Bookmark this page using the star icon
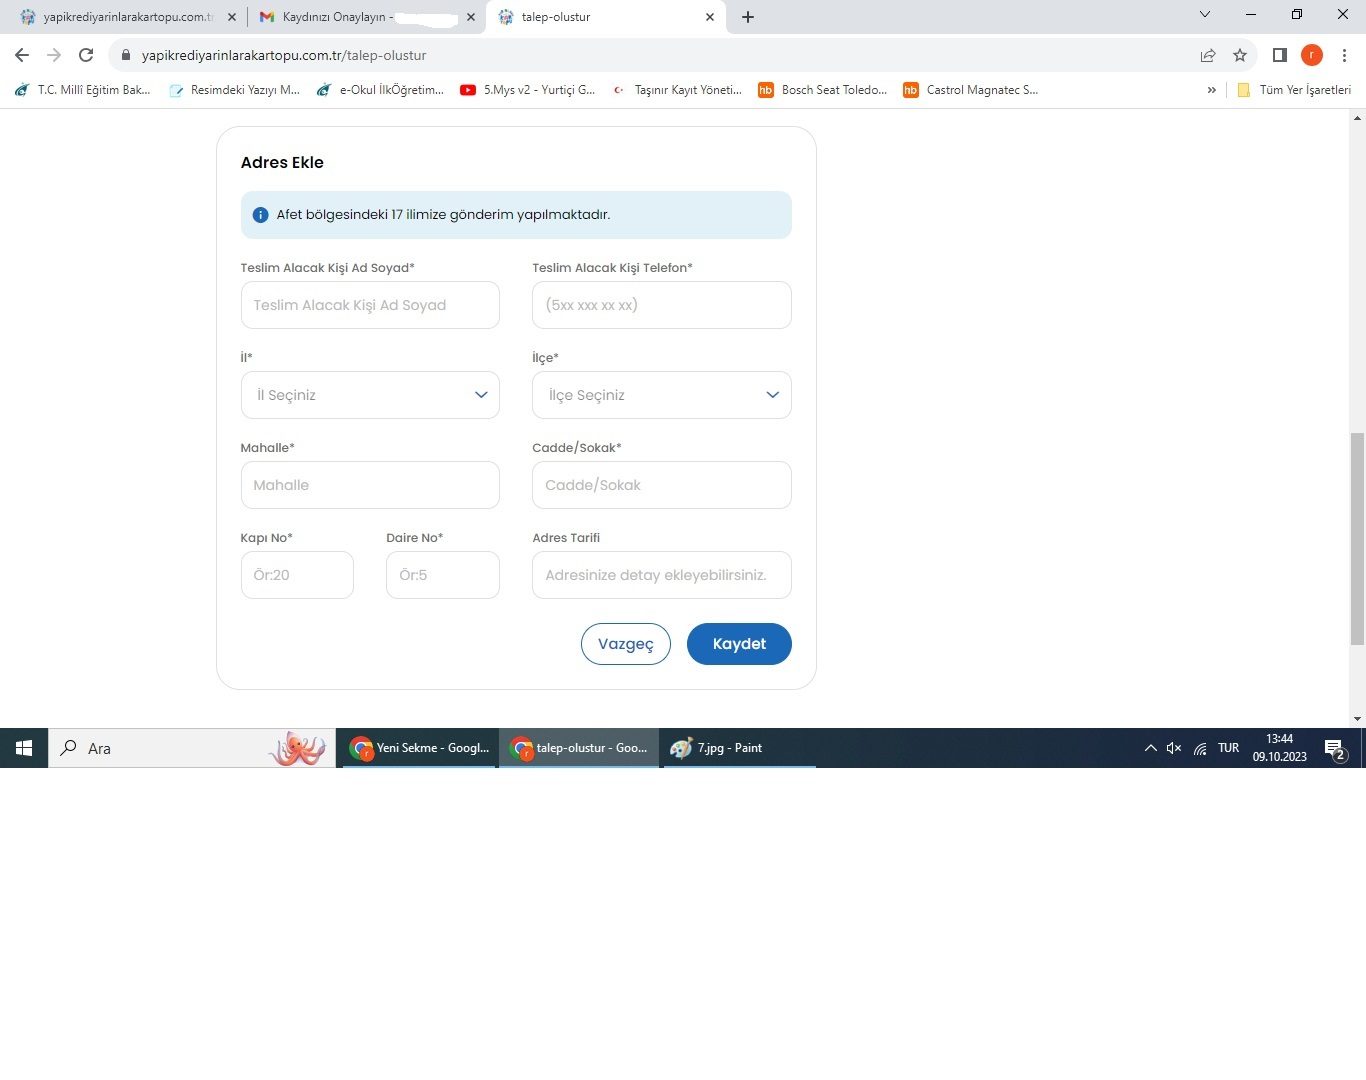The height and width of the screenshot is (1080, 1366). pos(1240,55)
